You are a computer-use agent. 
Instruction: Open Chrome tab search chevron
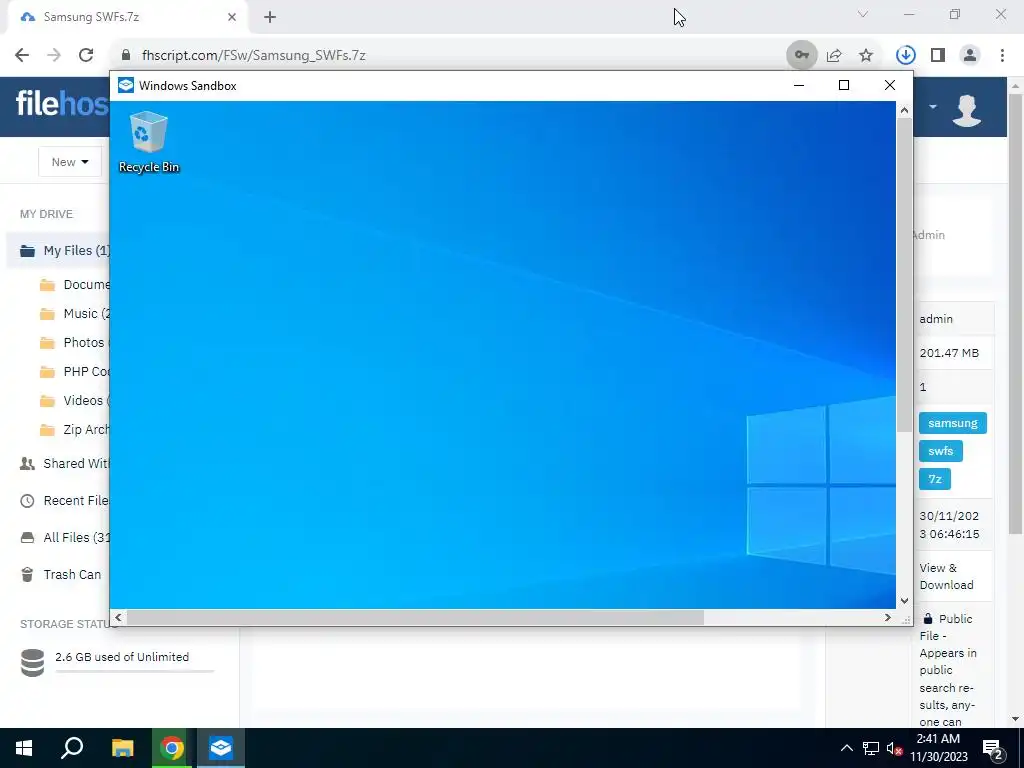coord(863,14)
